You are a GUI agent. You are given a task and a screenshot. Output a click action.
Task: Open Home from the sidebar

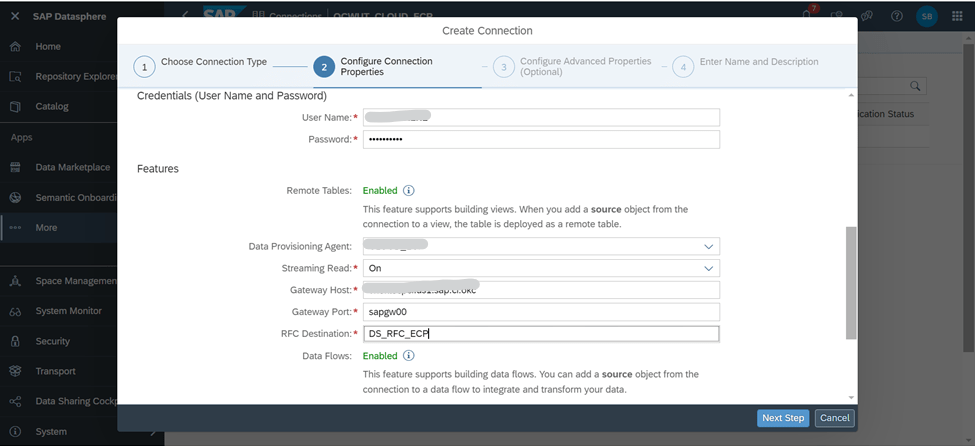[x=16, y=47]
